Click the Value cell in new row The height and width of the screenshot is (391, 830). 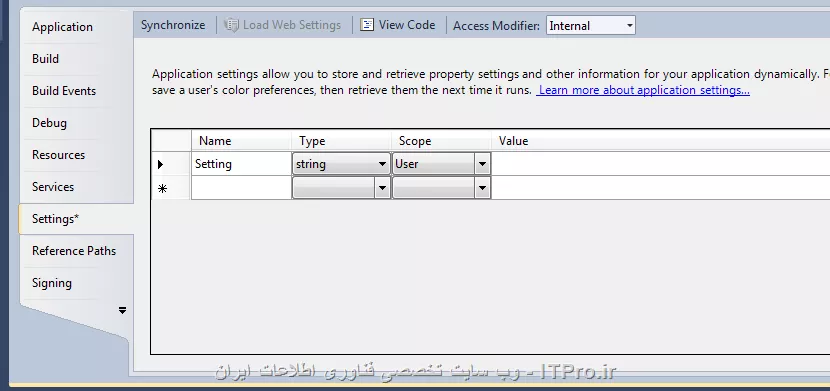(x=661, y=188)
